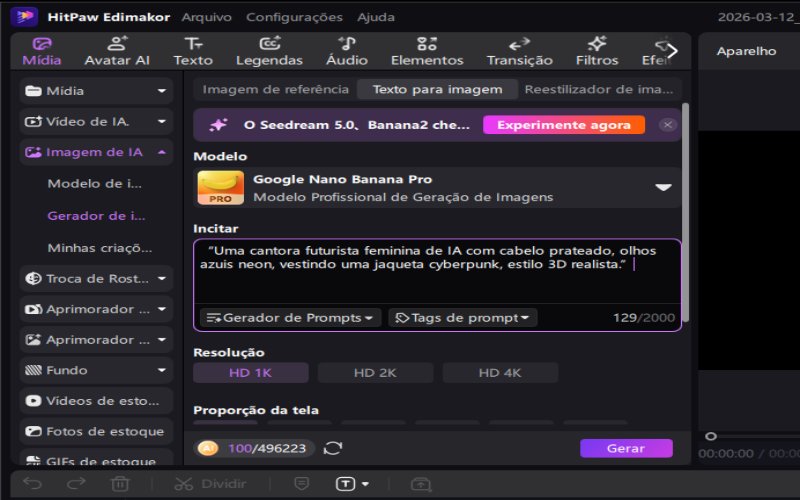Switch to Imagem de referência tab

[x=275, y=89]
